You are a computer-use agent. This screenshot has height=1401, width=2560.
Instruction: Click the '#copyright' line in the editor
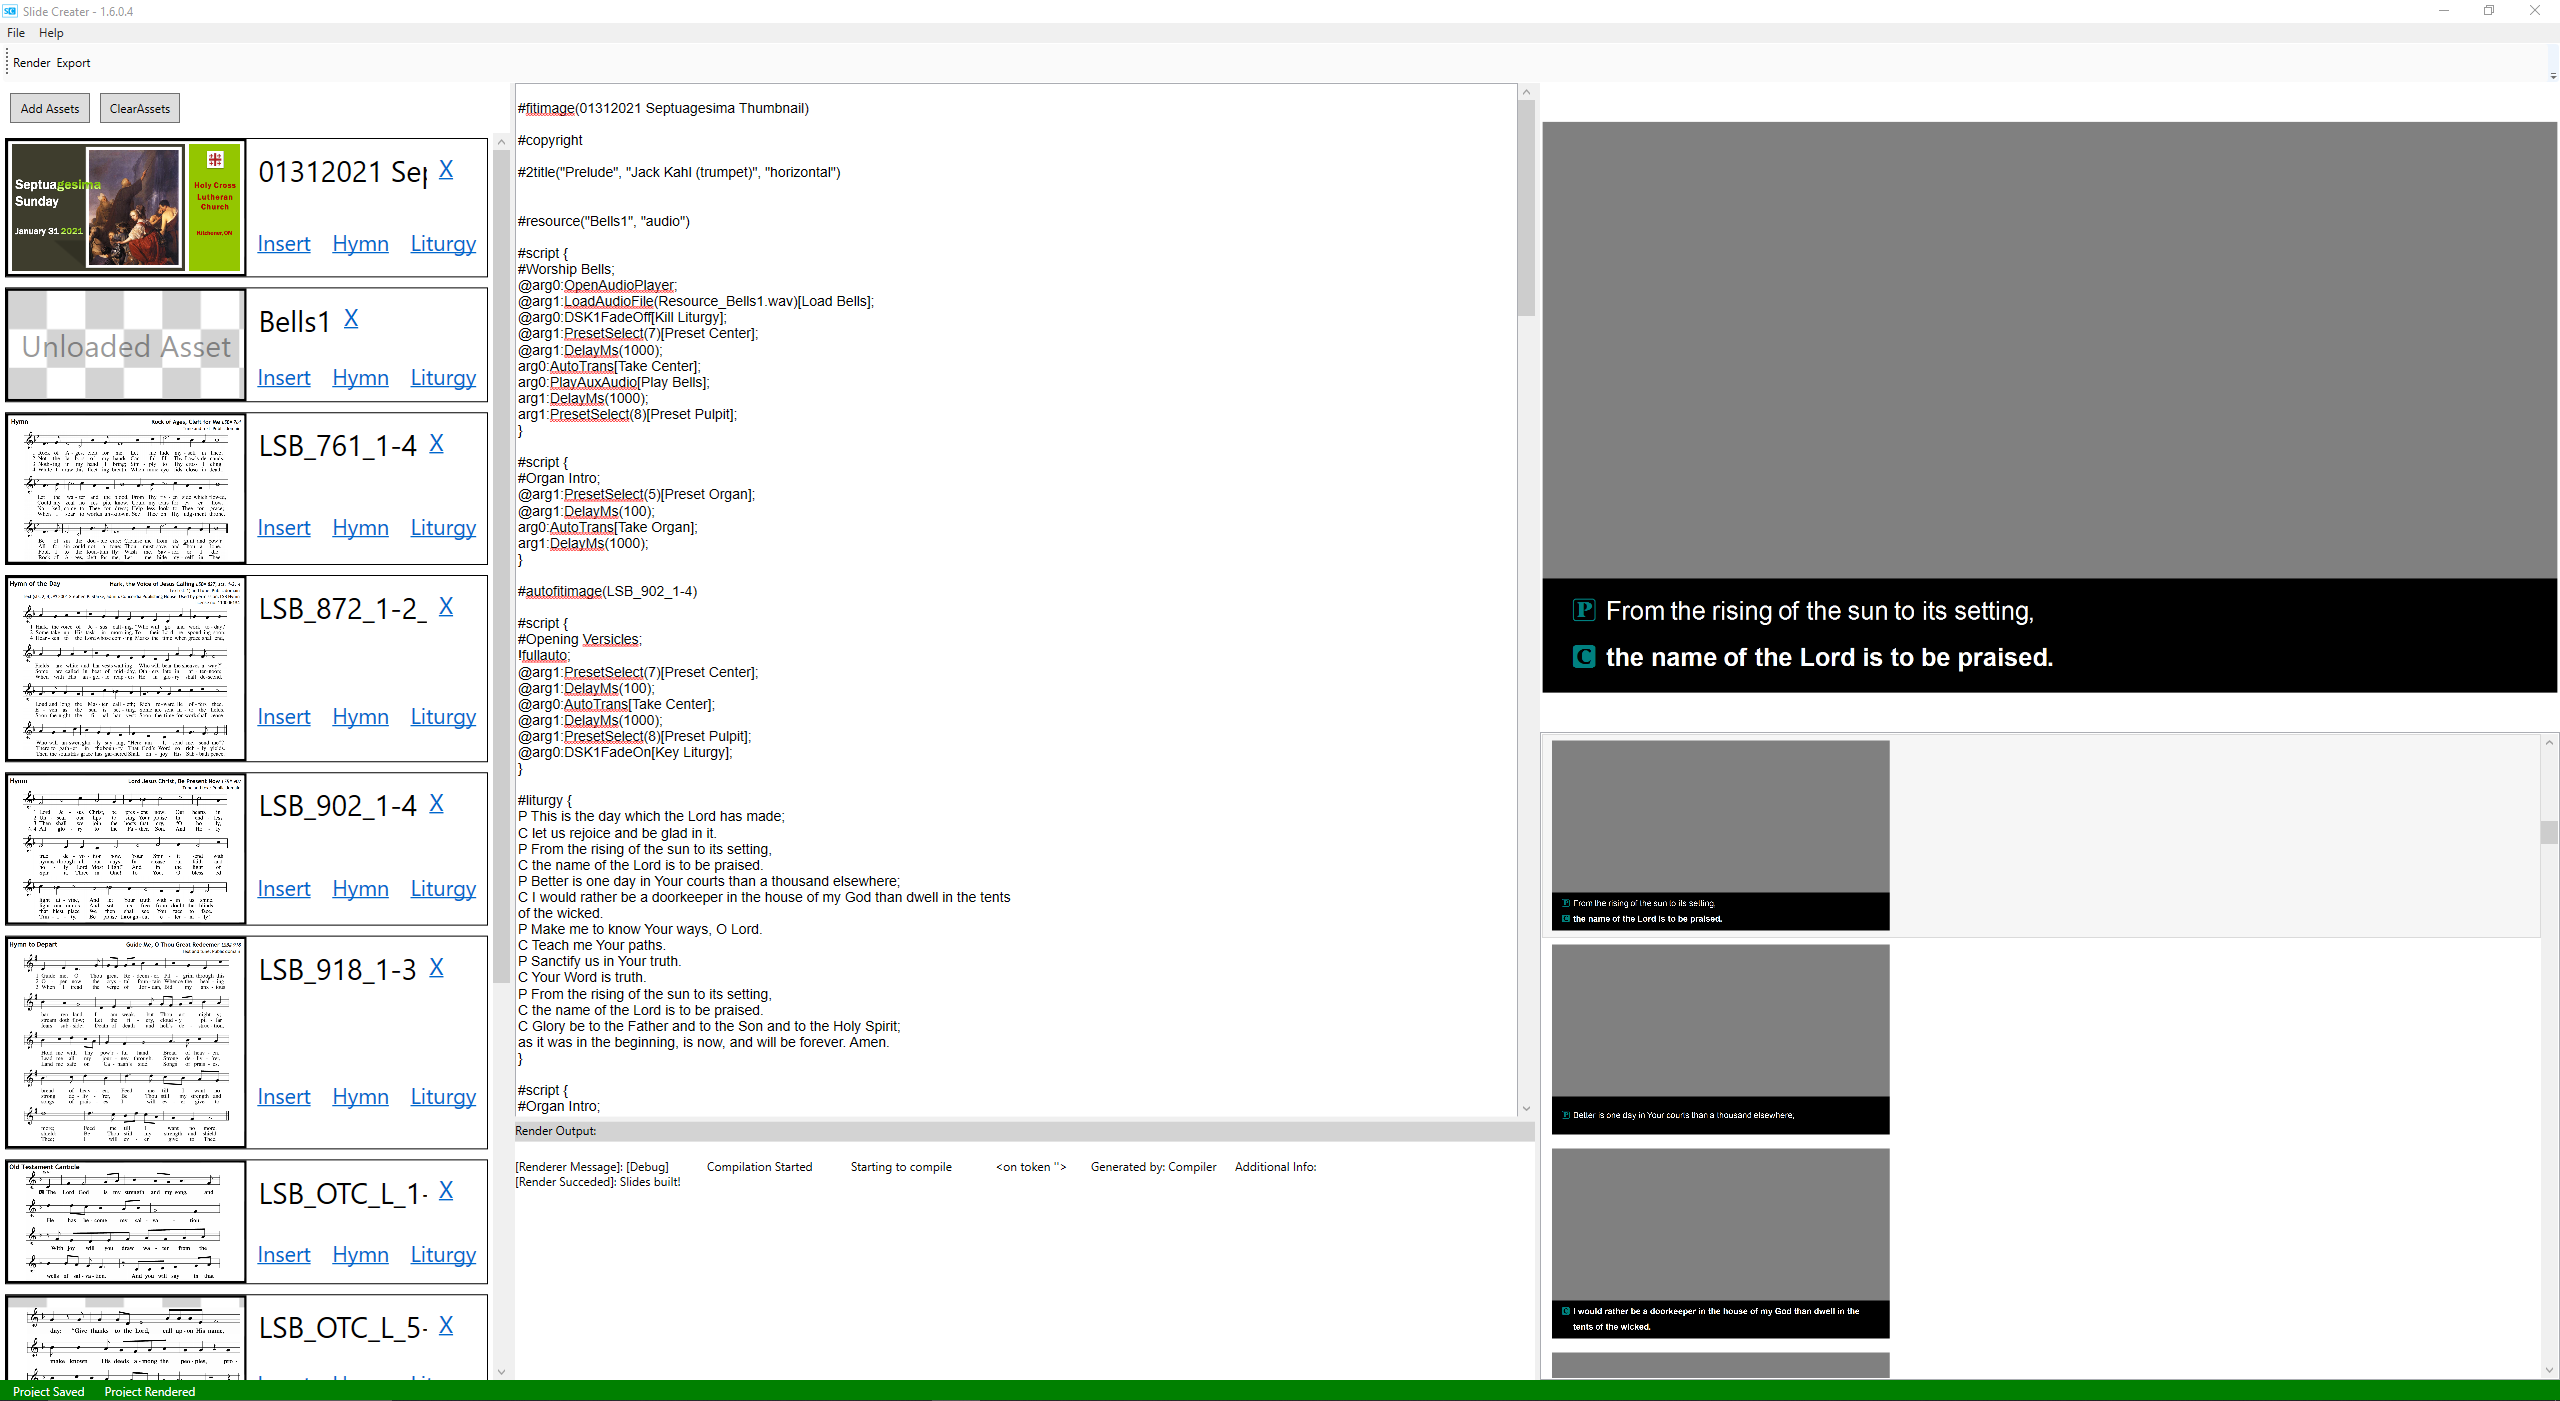(550, 140)
